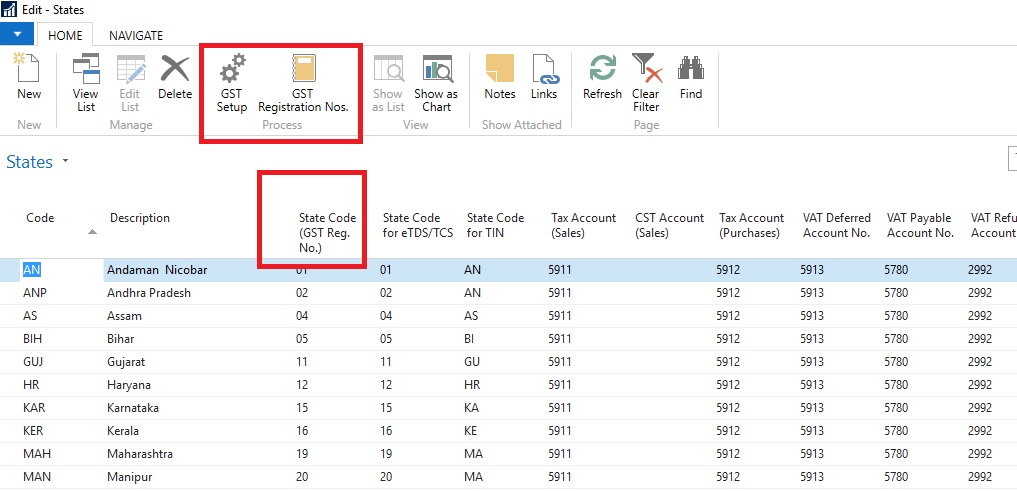This screenshot has height=491, width=1017.
Task: Click VAT Deferred Account No. header
Action: tap(836, 225)
